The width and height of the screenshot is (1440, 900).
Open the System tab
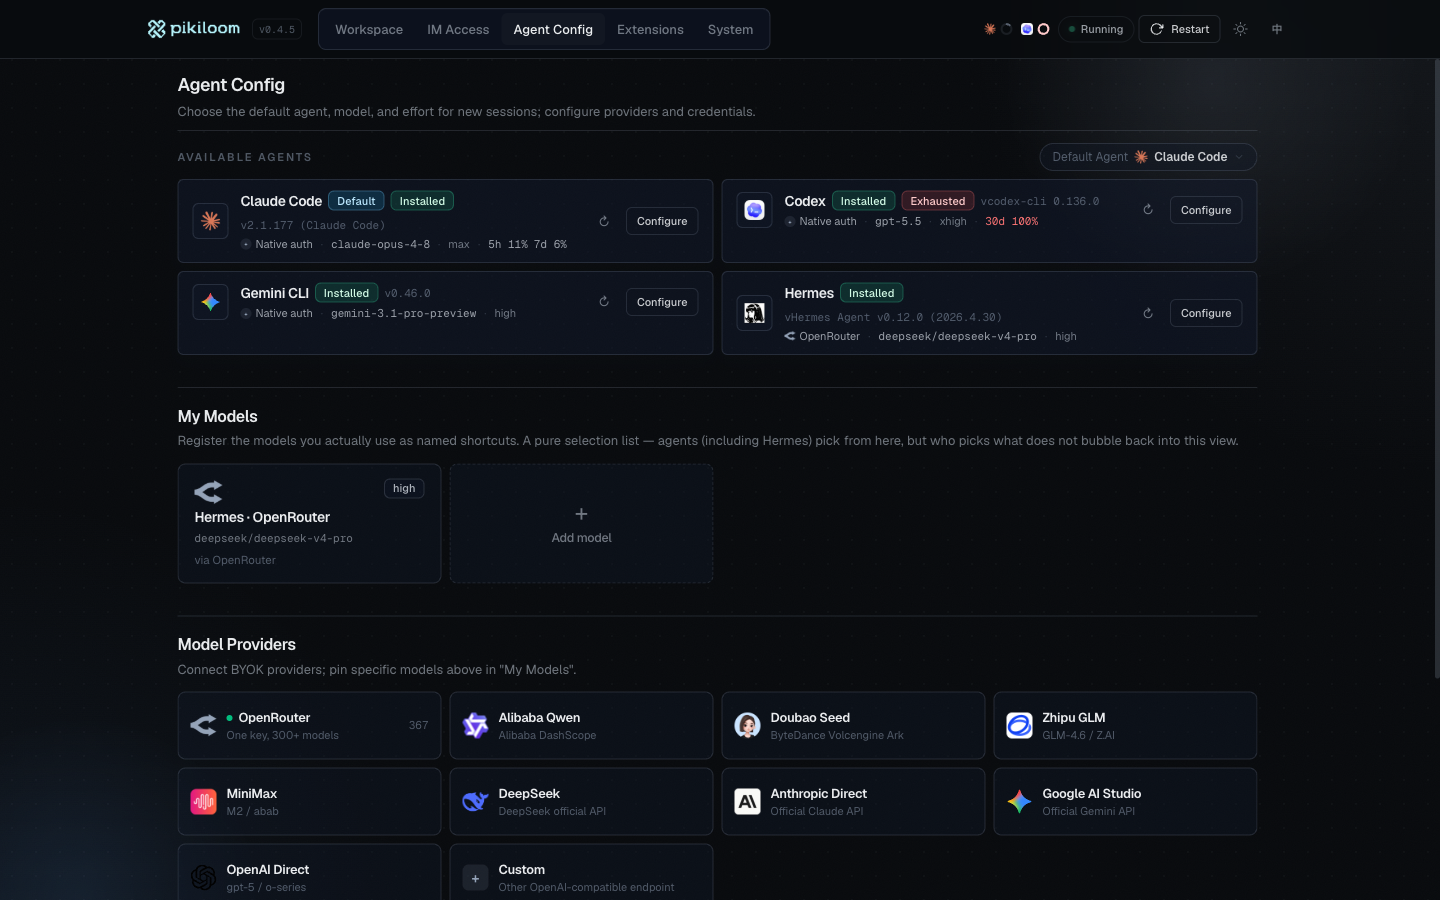(x=730, y=29)
